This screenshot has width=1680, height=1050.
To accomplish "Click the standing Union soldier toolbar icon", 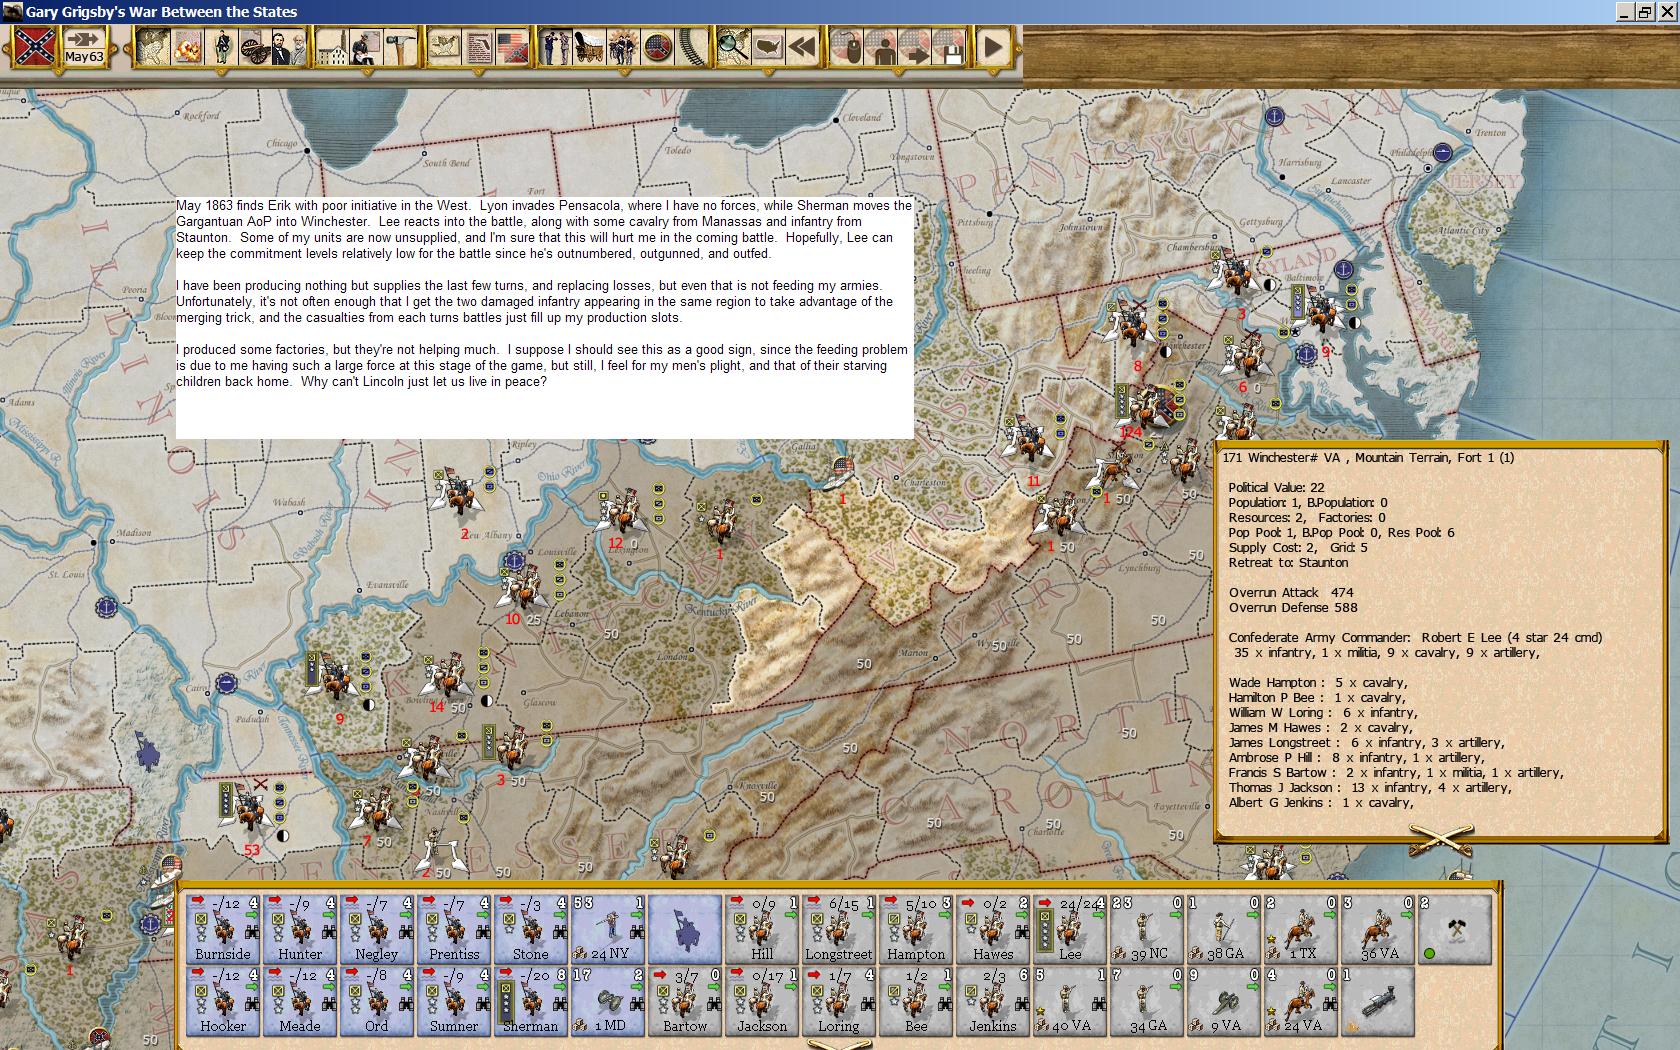I will [x=222, y=47].
